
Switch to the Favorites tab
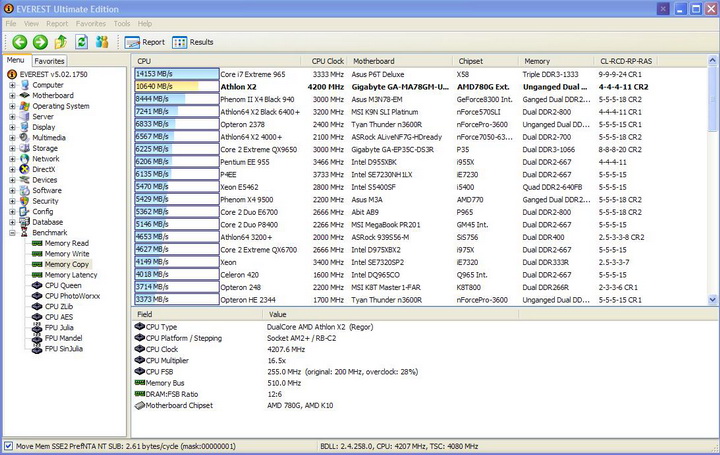coord(49,61)
